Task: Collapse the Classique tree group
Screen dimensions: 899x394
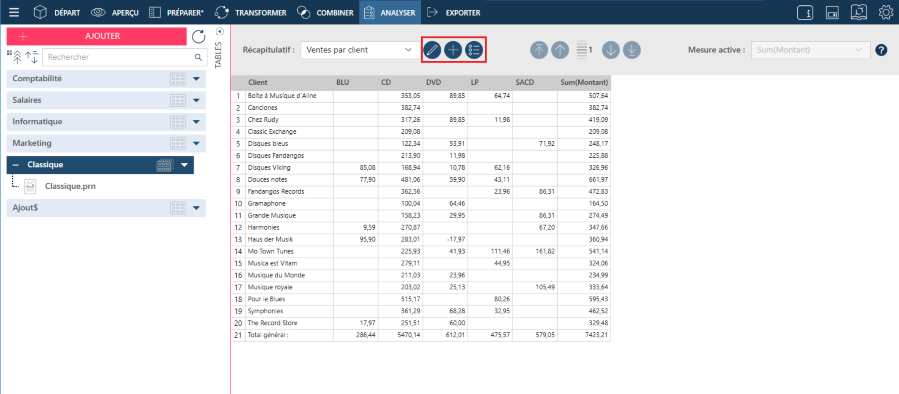Action: coord(16,165)
